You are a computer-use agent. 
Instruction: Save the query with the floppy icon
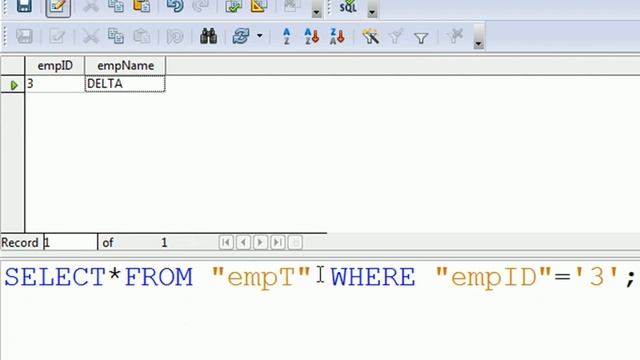[x=24, y=6]
